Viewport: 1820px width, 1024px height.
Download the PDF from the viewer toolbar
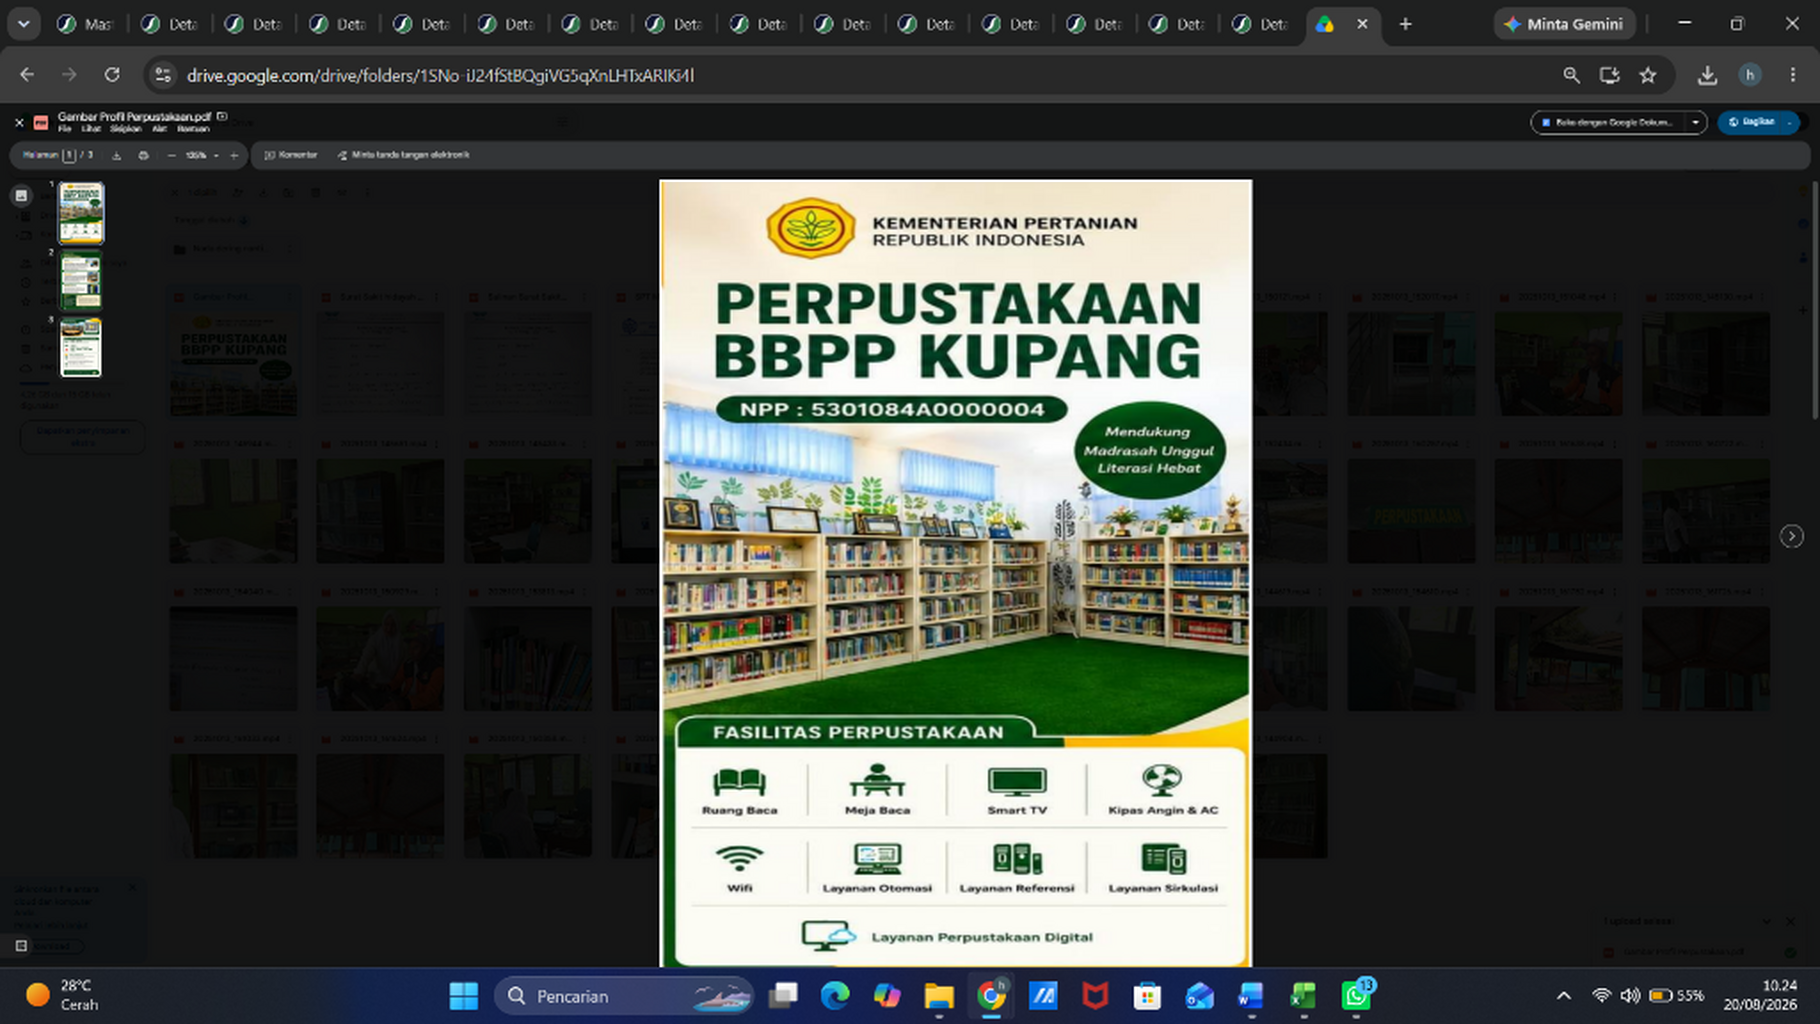coord(116,155)
